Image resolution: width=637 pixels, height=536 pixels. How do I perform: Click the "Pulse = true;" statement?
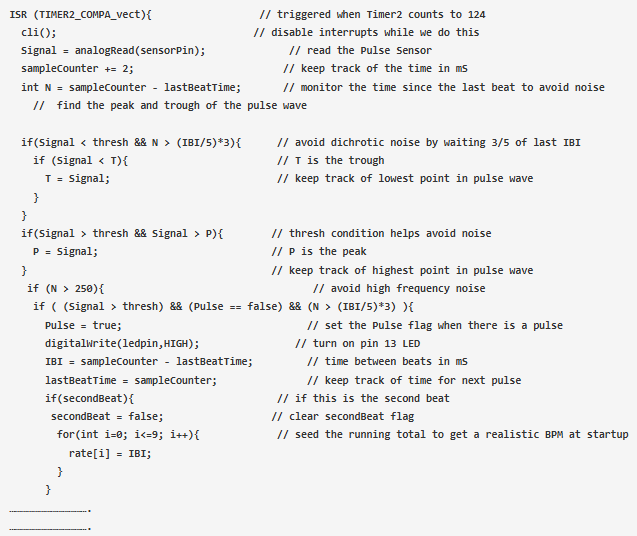coord(83,325)
